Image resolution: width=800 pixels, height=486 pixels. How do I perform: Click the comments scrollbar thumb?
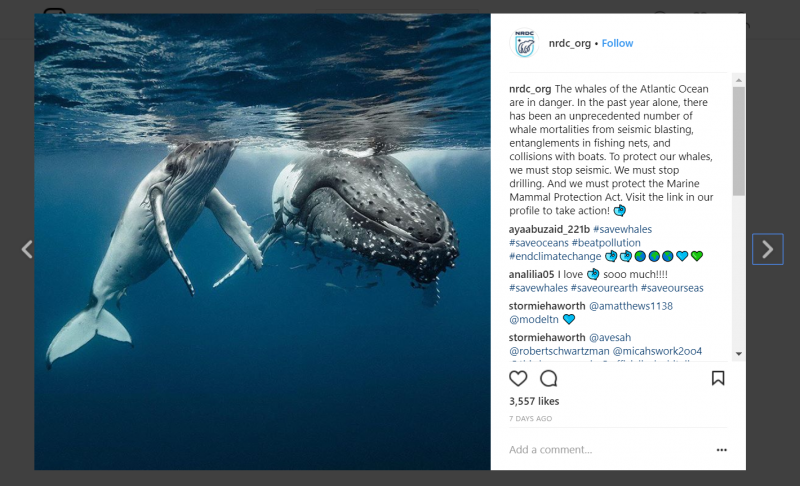(x=738, y=141)
